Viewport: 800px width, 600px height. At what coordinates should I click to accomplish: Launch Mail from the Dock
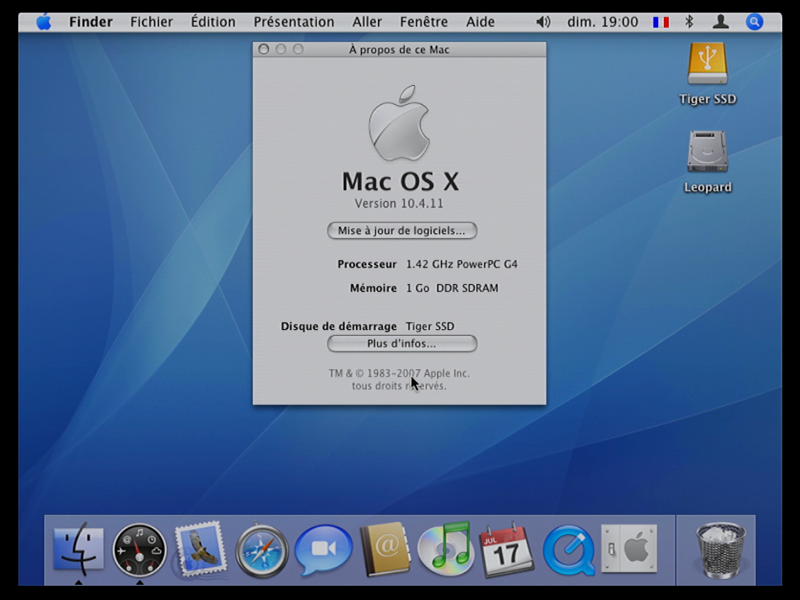coord(200,549)
